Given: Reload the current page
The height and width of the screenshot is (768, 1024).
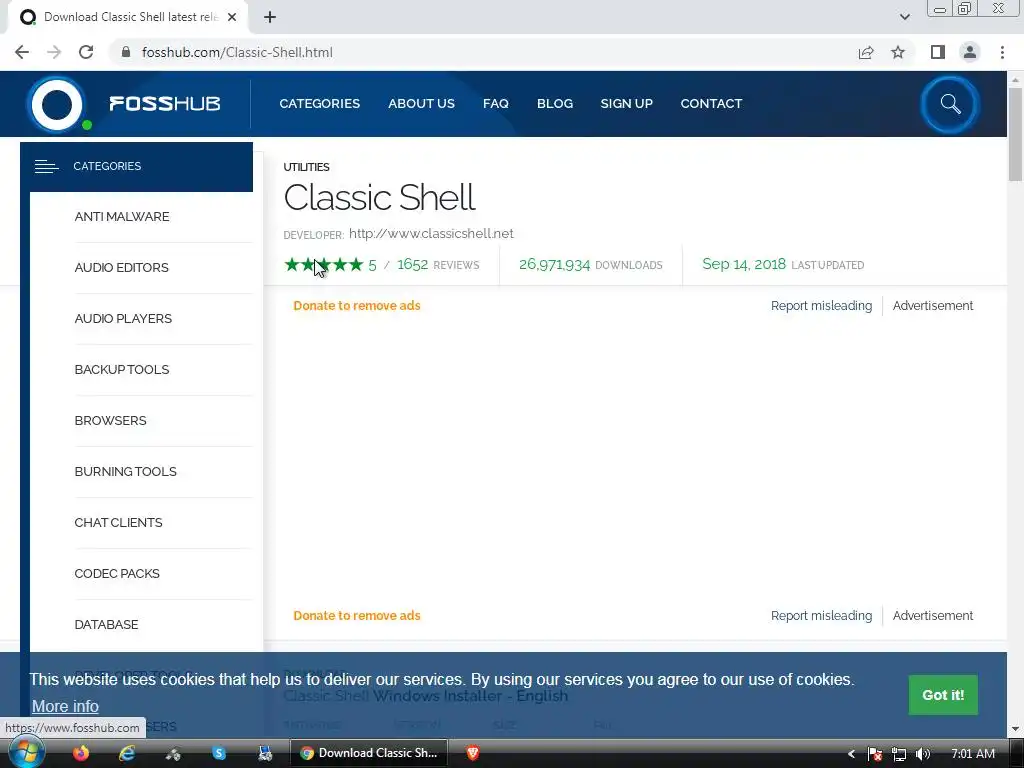Looking at the screenshot, I should click(86, 52).
